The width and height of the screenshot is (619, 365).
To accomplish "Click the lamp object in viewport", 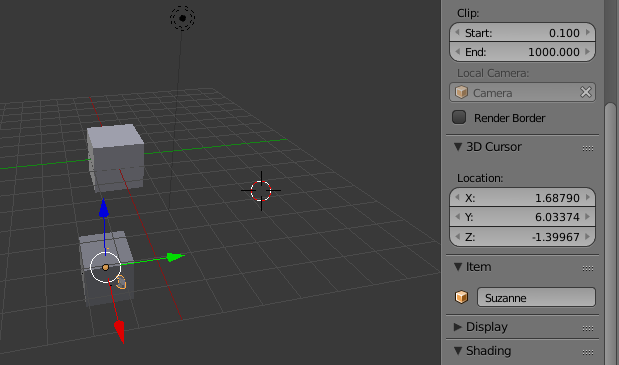I will tap(182, 18).
